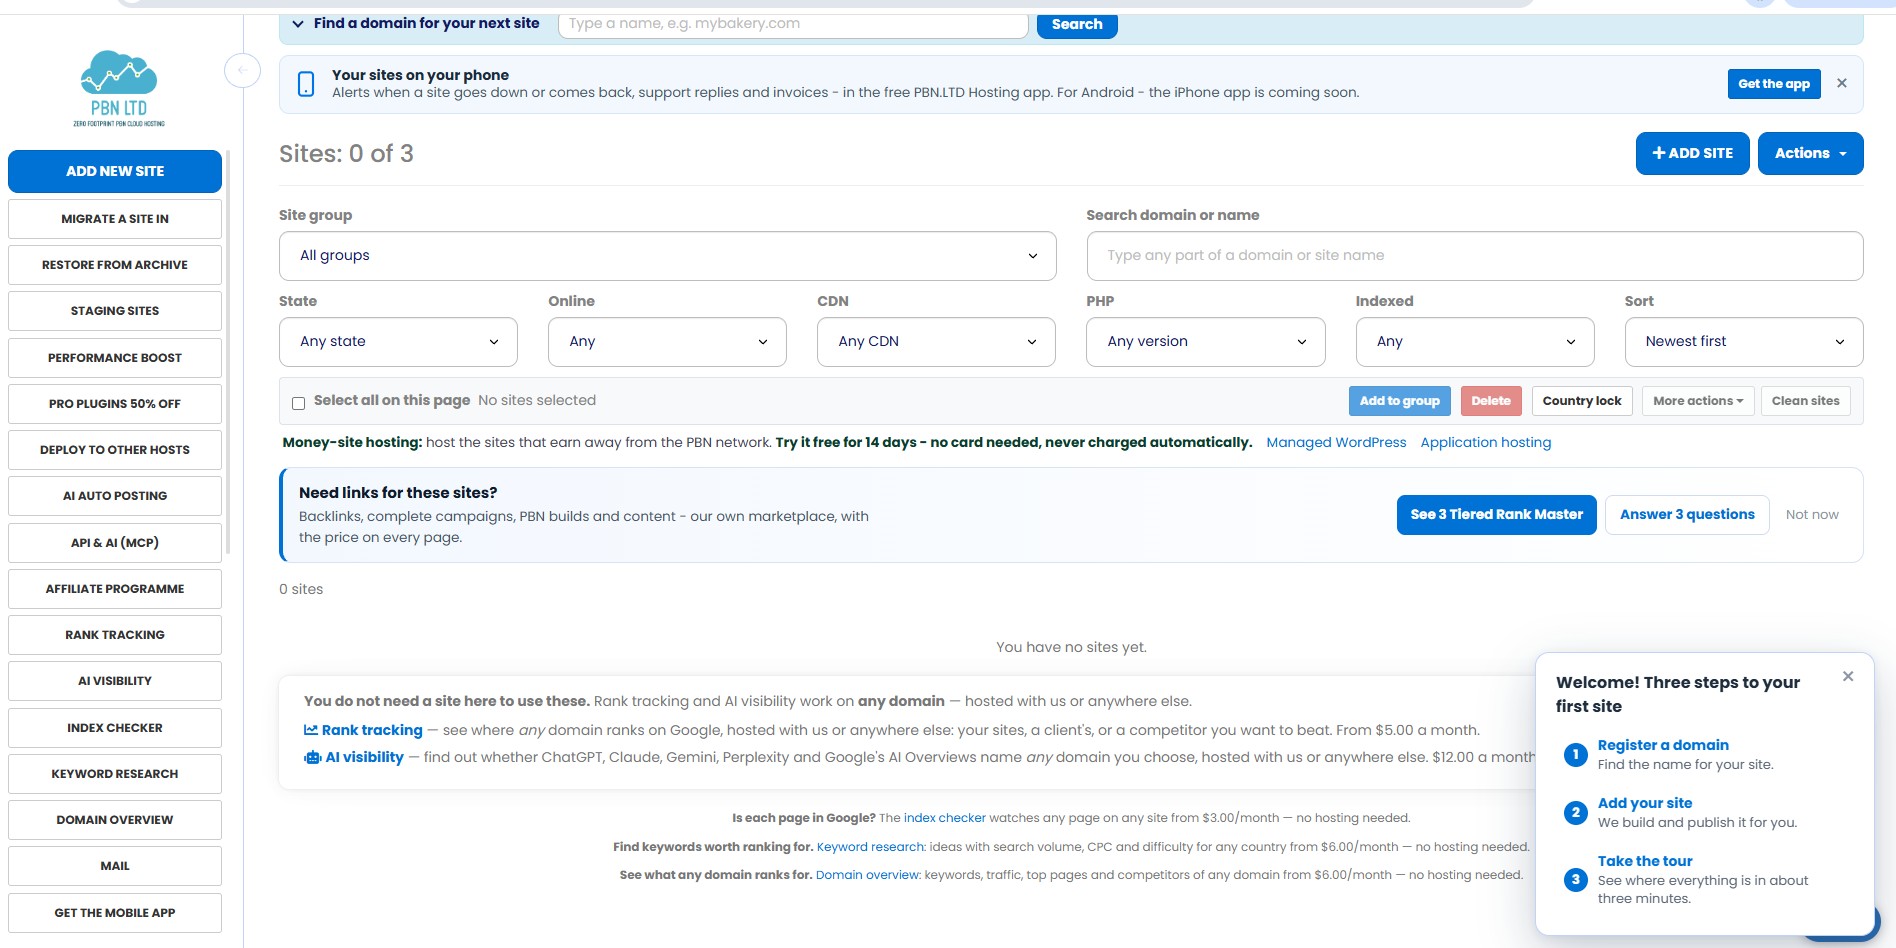Click the Country lock button

point(1582,401)
